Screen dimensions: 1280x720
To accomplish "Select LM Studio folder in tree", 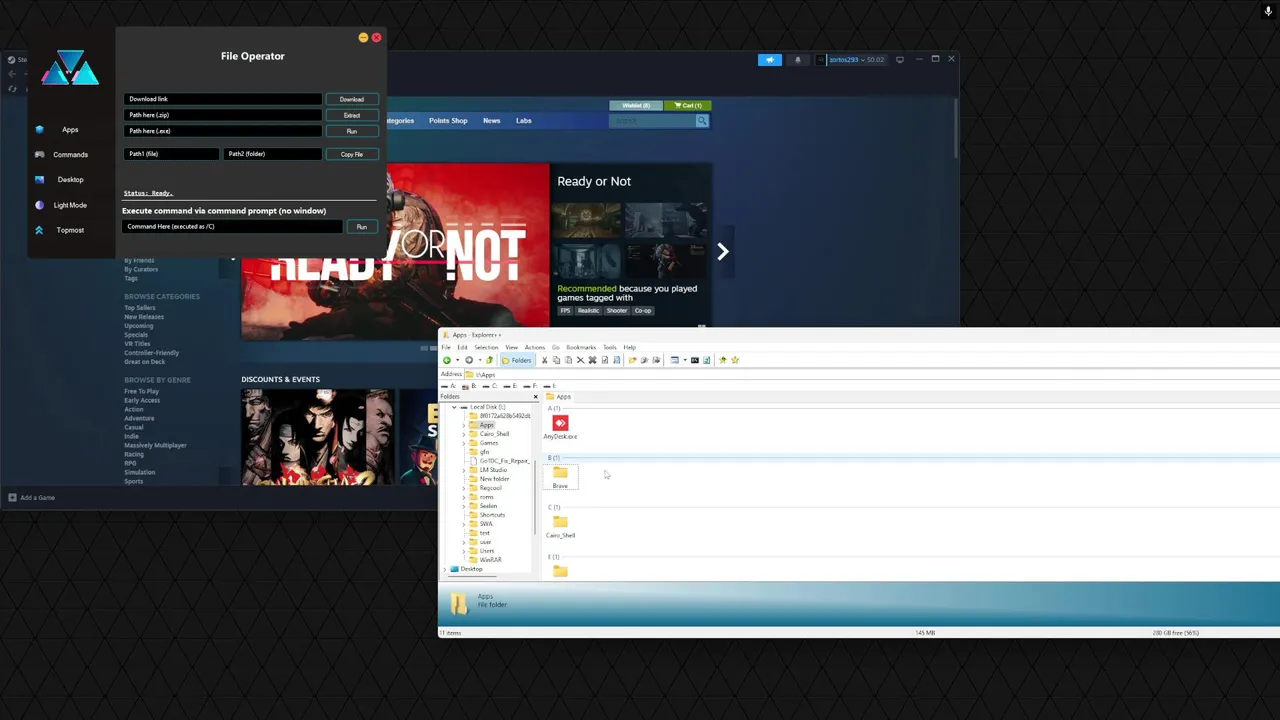I will pos(493,470).
